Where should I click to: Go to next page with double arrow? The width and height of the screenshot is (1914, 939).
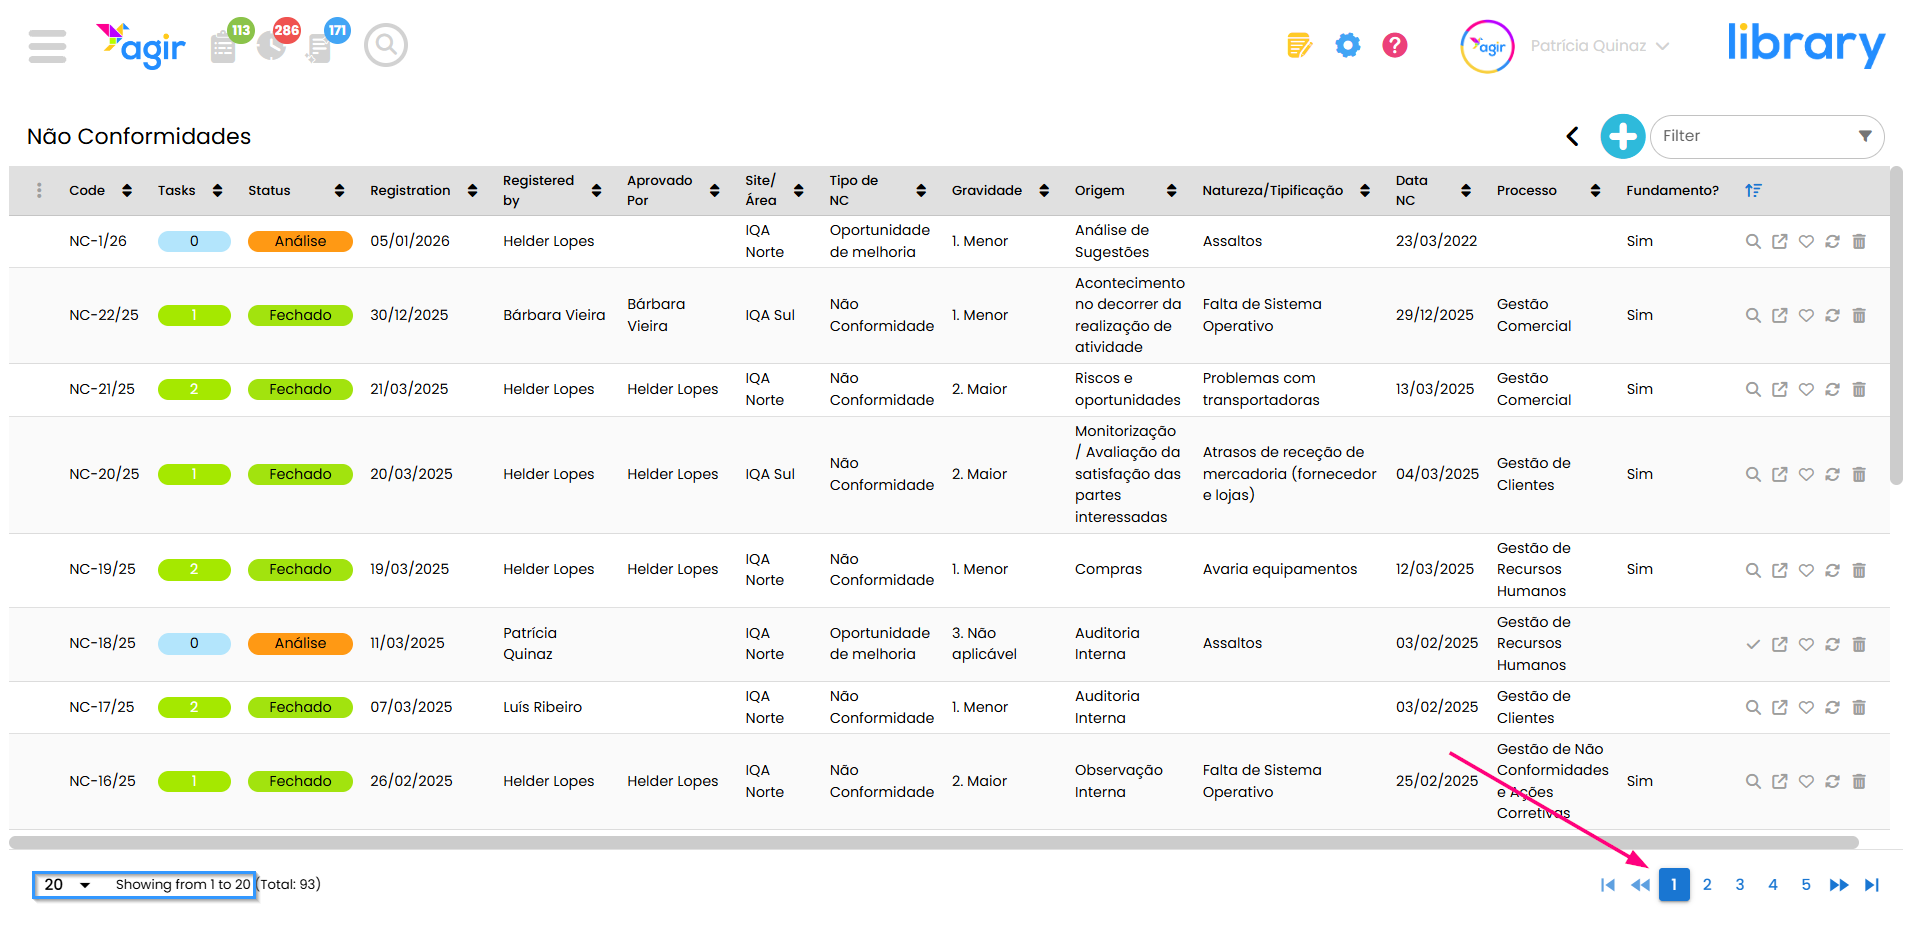click(1839, 885)
